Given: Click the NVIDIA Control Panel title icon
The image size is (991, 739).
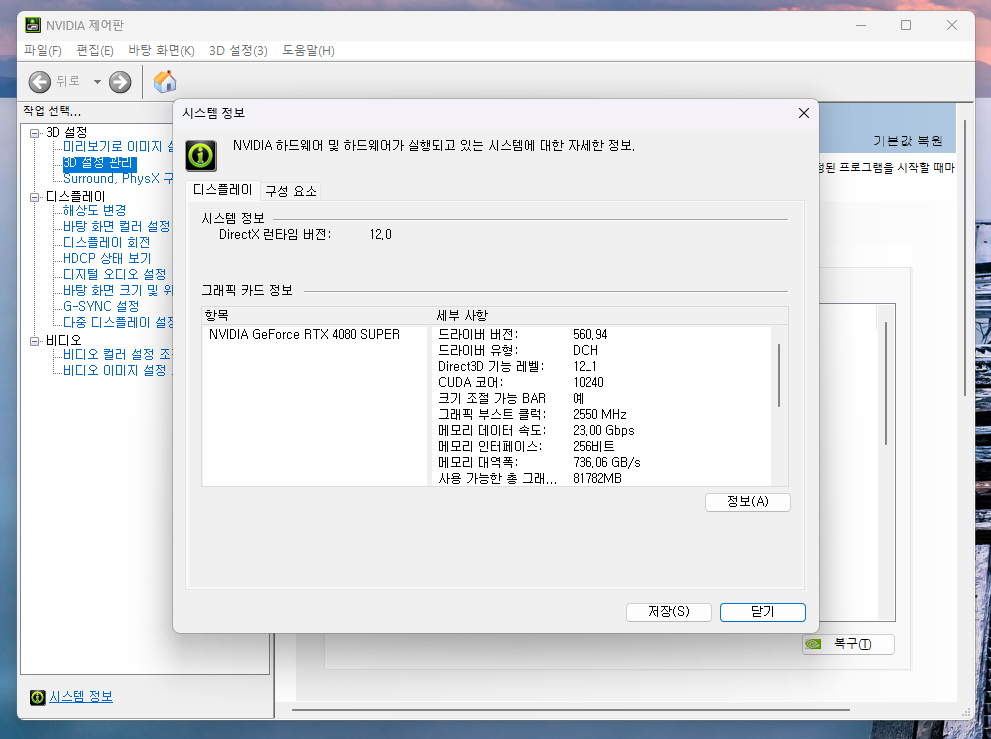Looking at the screenshot, I should click(x=33, y=25).
